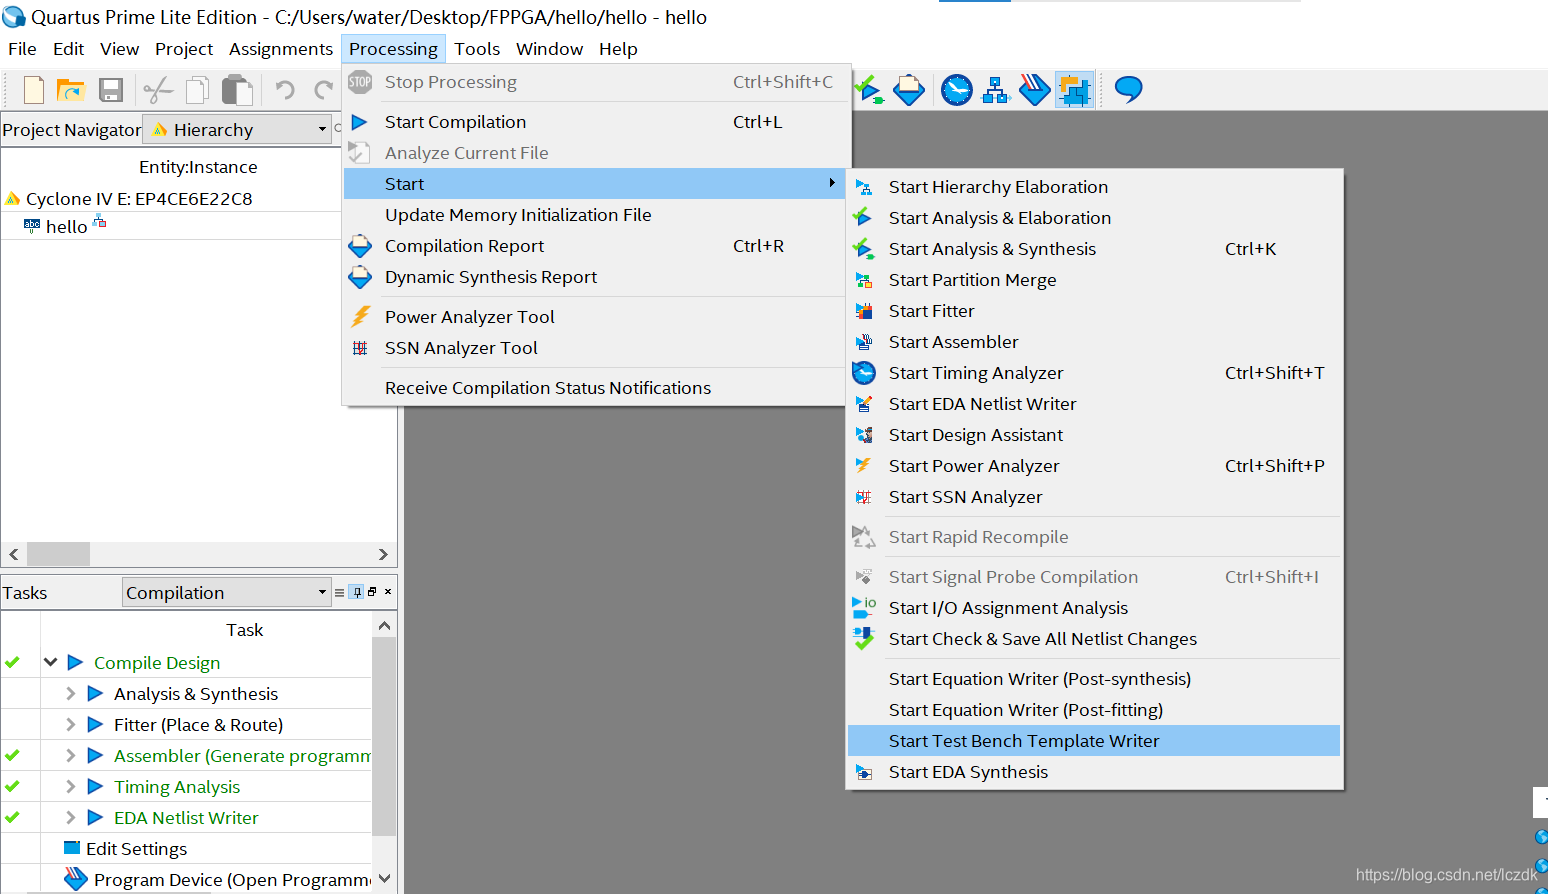1548x894 pixels.
Task: Expand the Timing Analysis task
Action: click(x=70, y=786)
